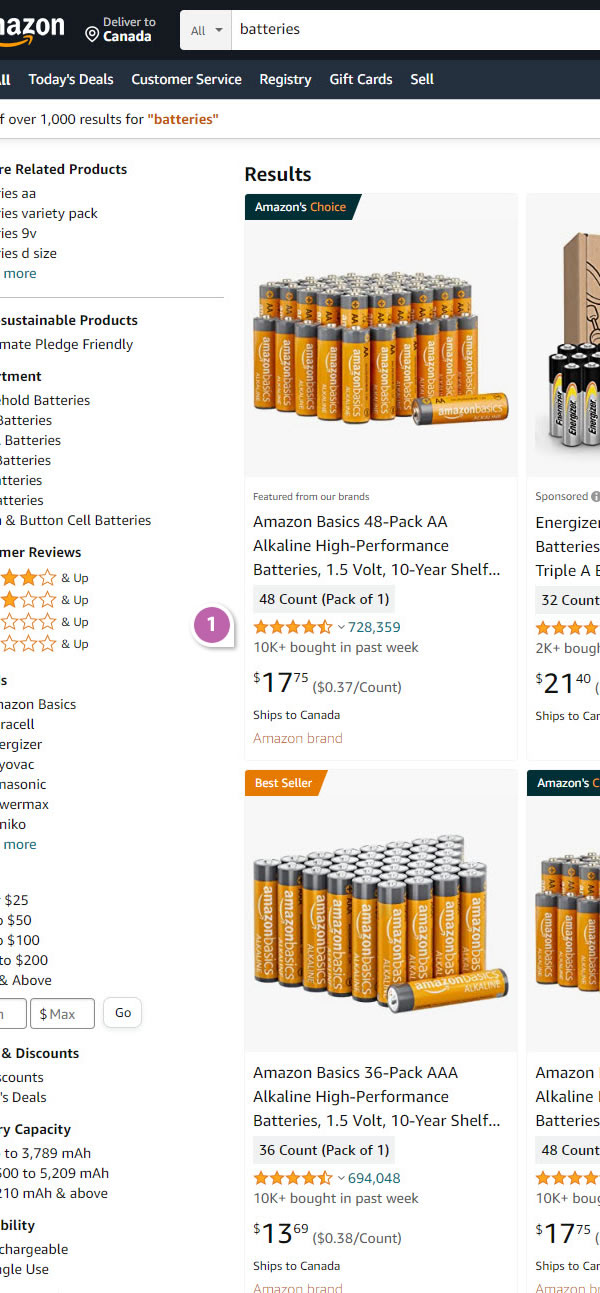Open Gift Cards in navigation bar
Screen dimensions: 600x1293
[x=361, y=79]
